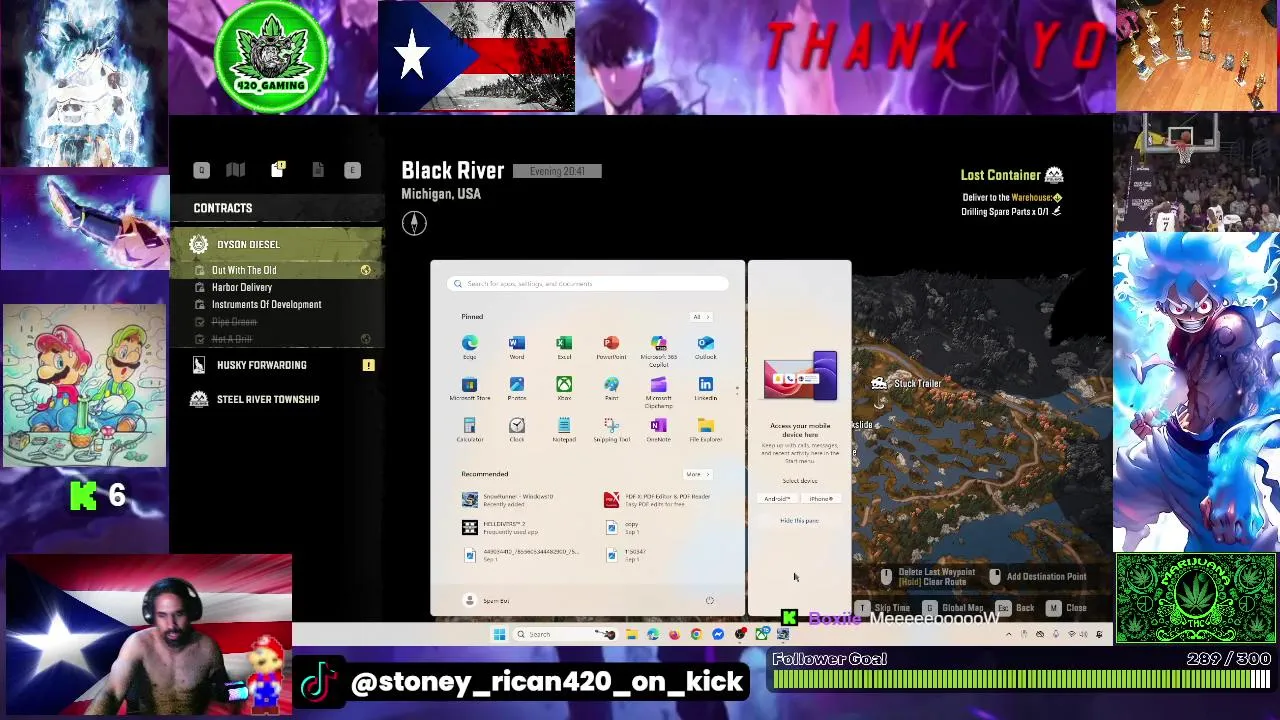
Task: Click Hide this pane link
Action: point(799,521)
